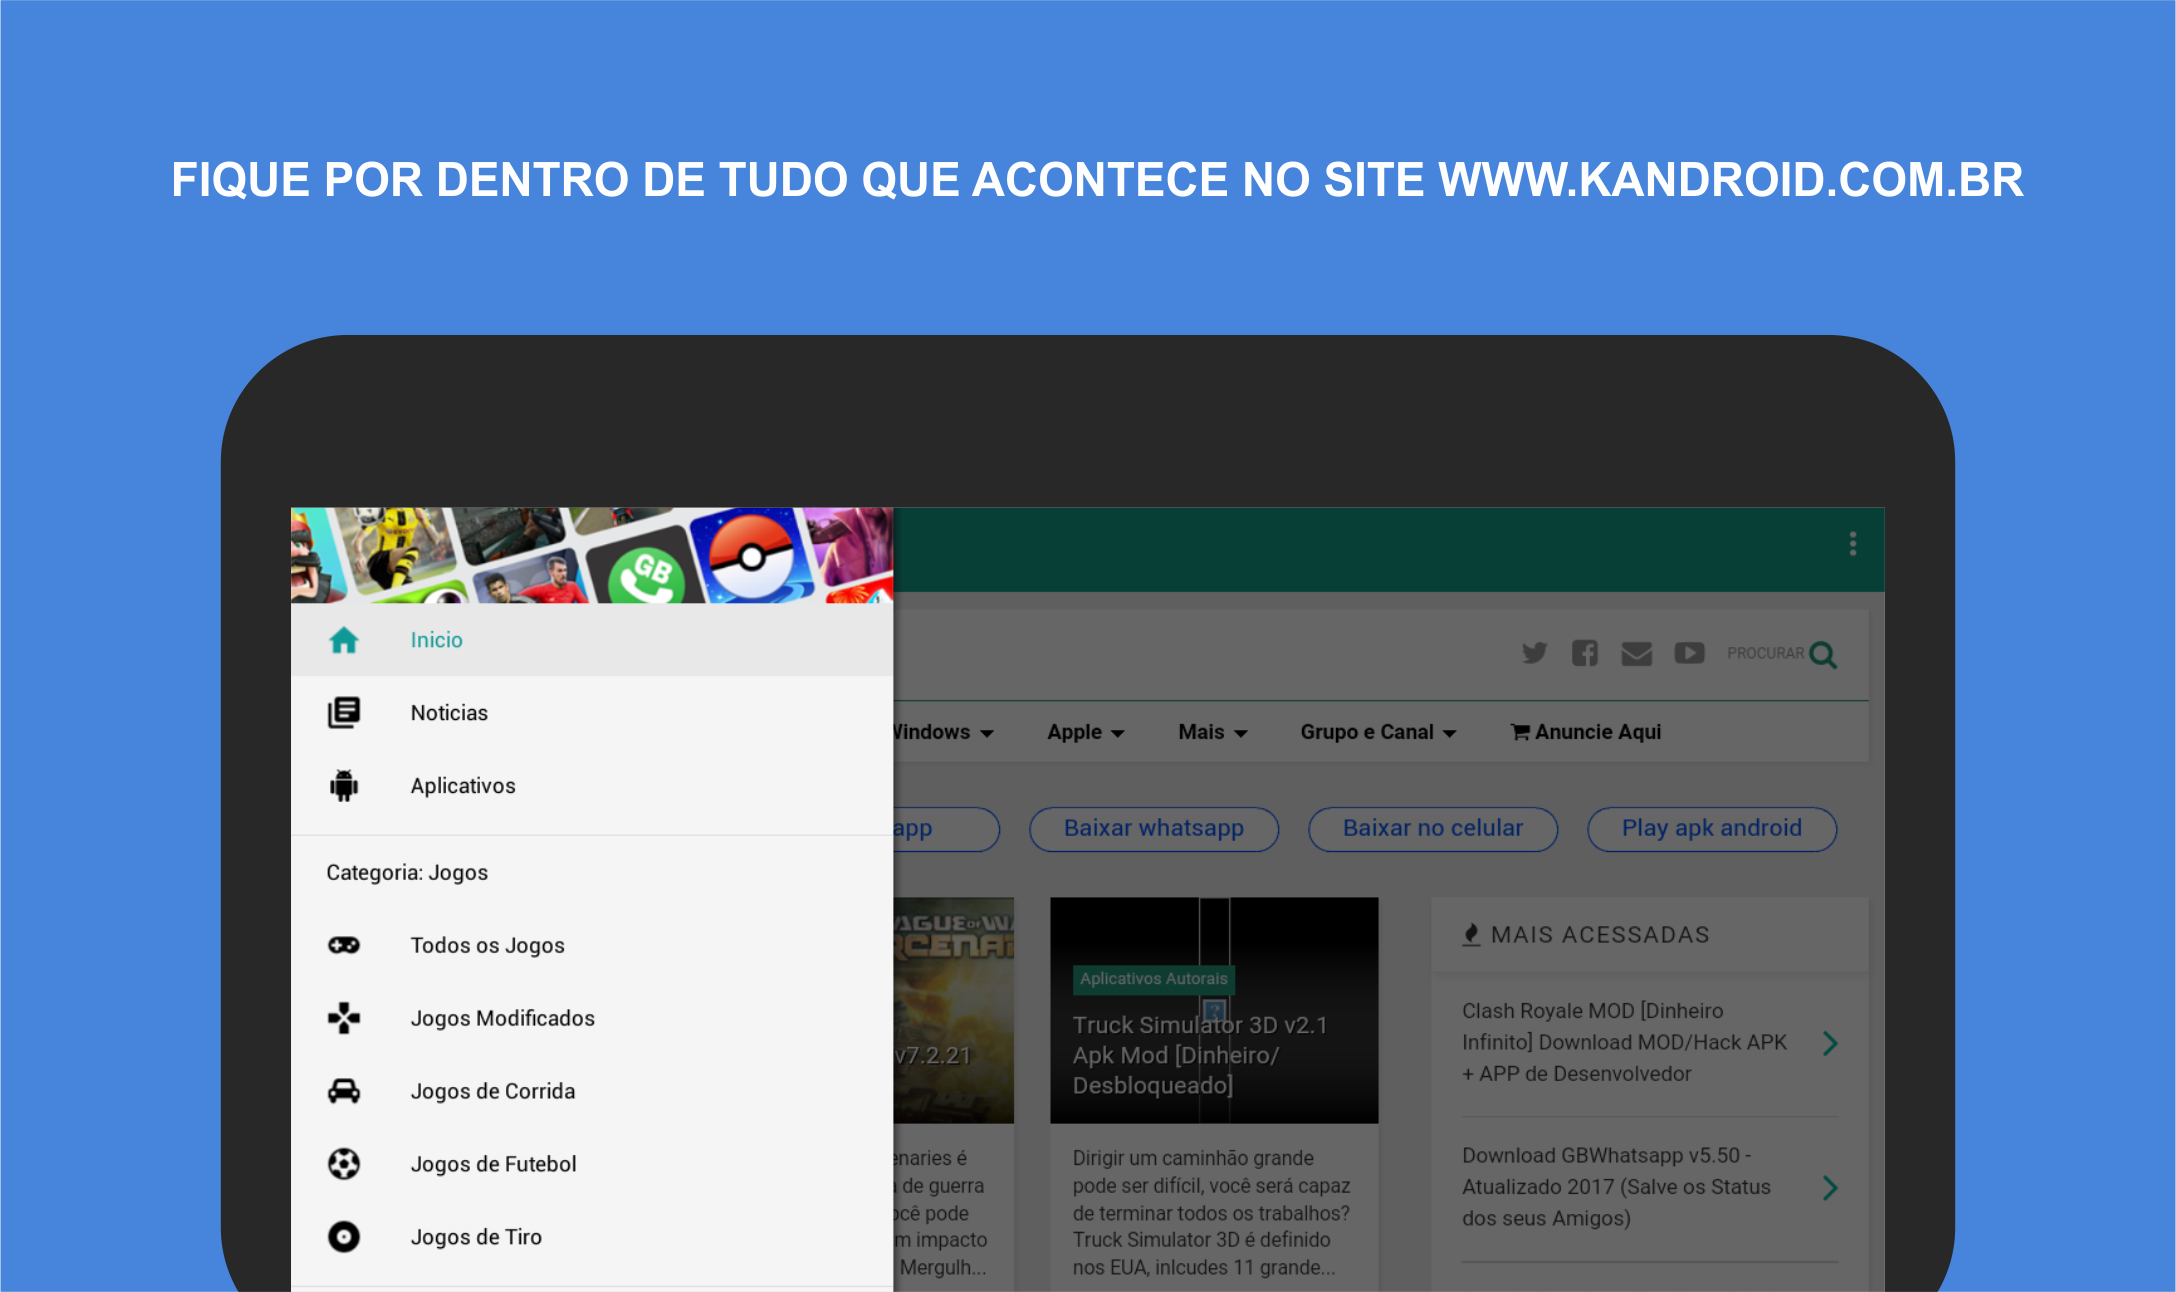Click the search magnifier next to Procurar

point(1822,655)
